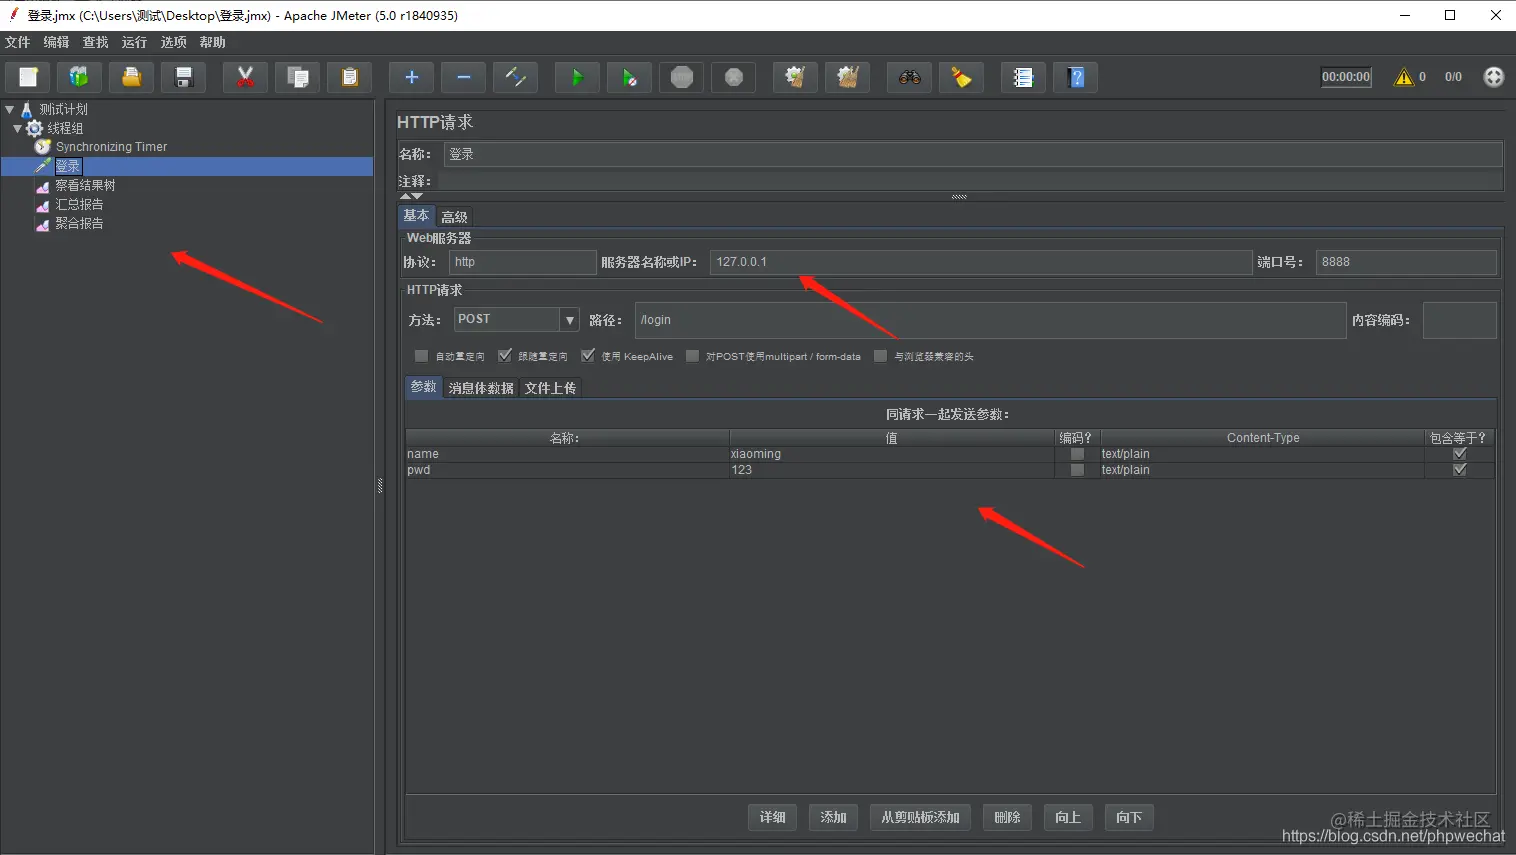Click the Shutdown test icon
Viewport: 1516px width, 855px height.
733,77
